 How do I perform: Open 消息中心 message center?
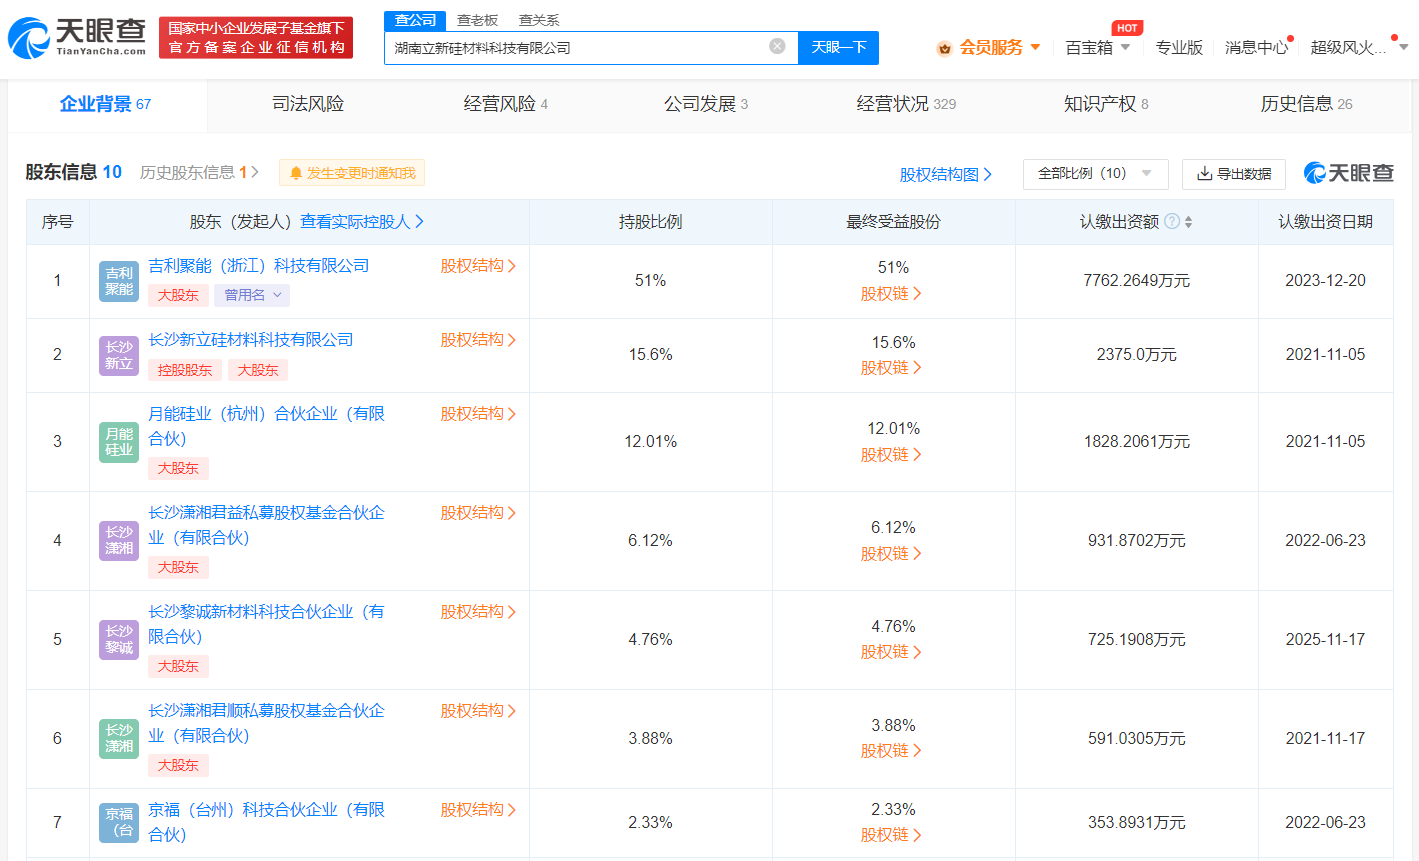(x=1255, y=46)
